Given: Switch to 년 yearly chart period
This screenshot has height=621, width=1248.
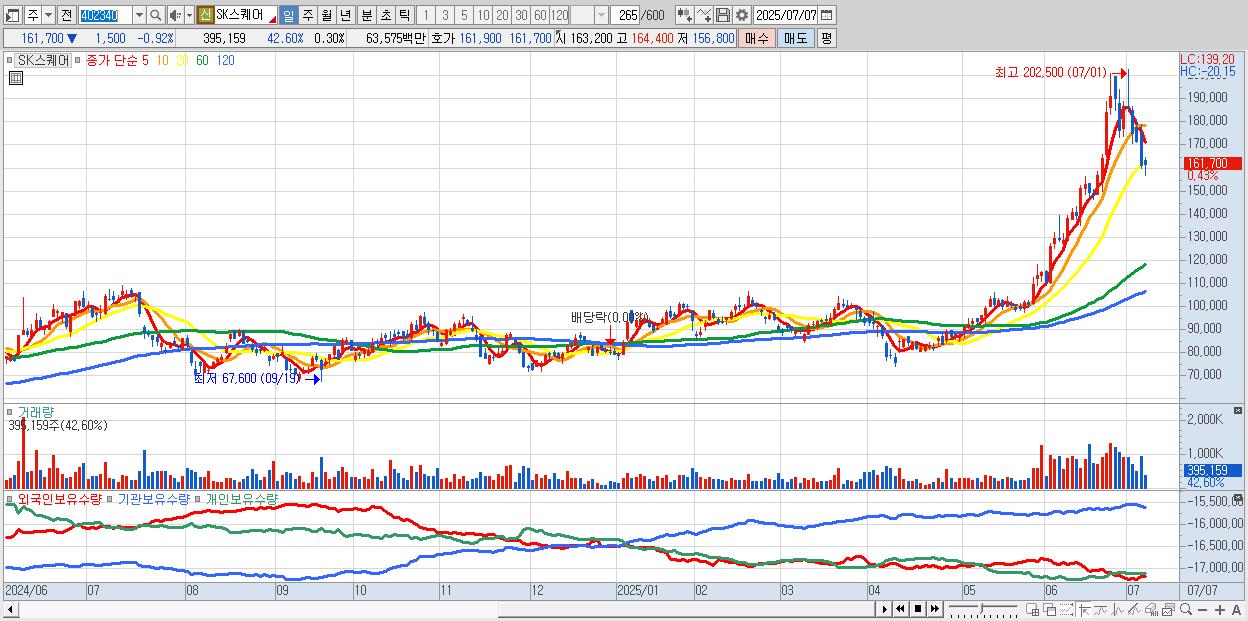Looking at the screenshot, I should click(x=345, y=15).
